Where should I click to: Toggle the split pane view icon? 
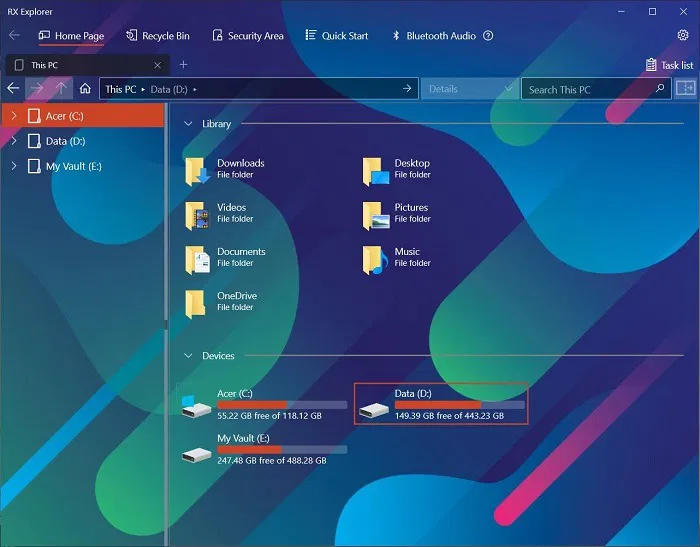[x=685, y=88]
